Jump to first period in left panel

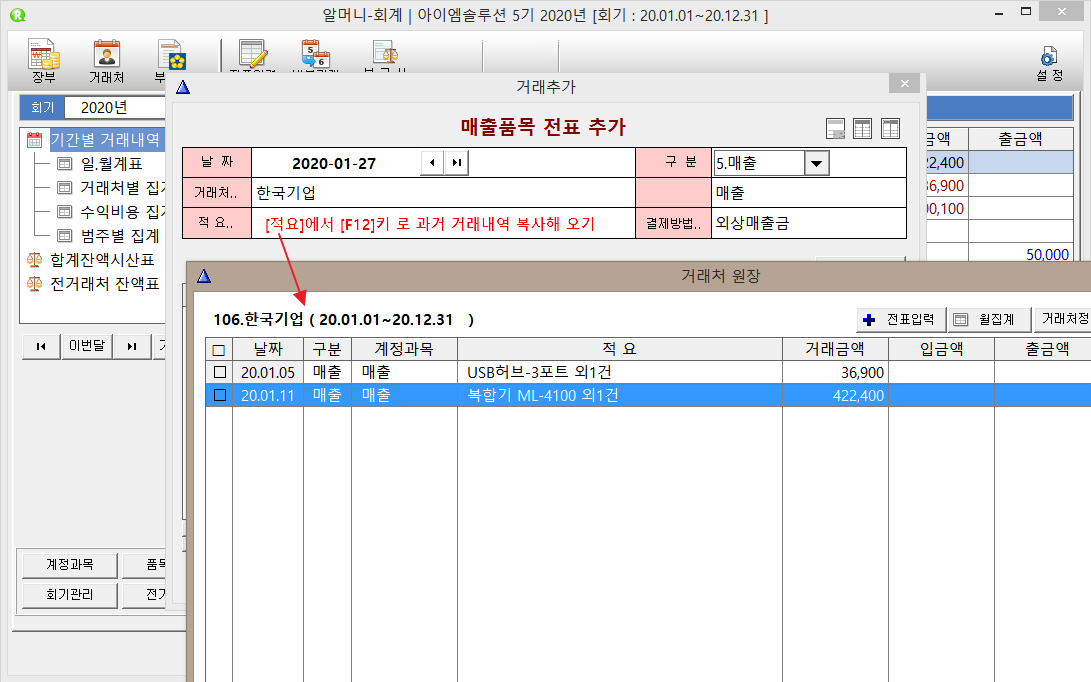click(x=41, y=346)
